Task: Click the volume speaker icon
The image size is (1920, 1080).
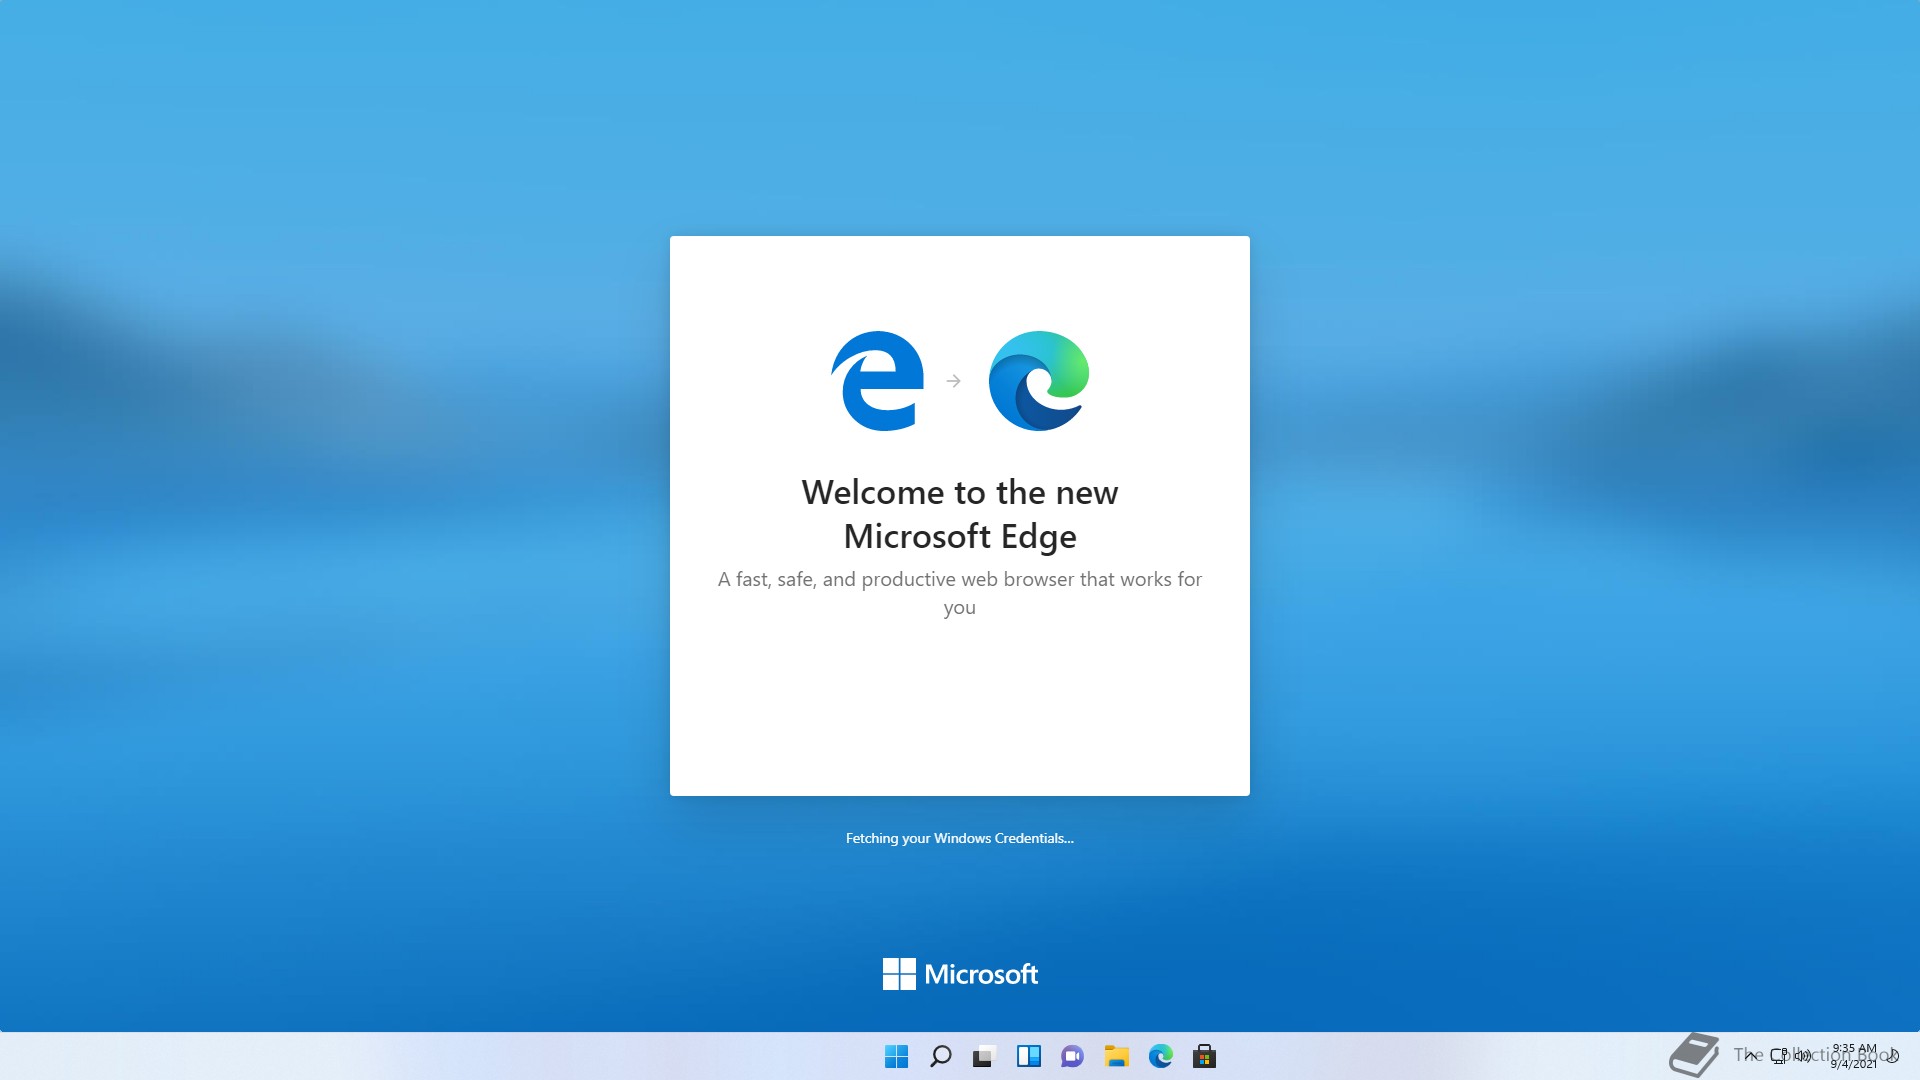Action: [x=1803, y=1055]
